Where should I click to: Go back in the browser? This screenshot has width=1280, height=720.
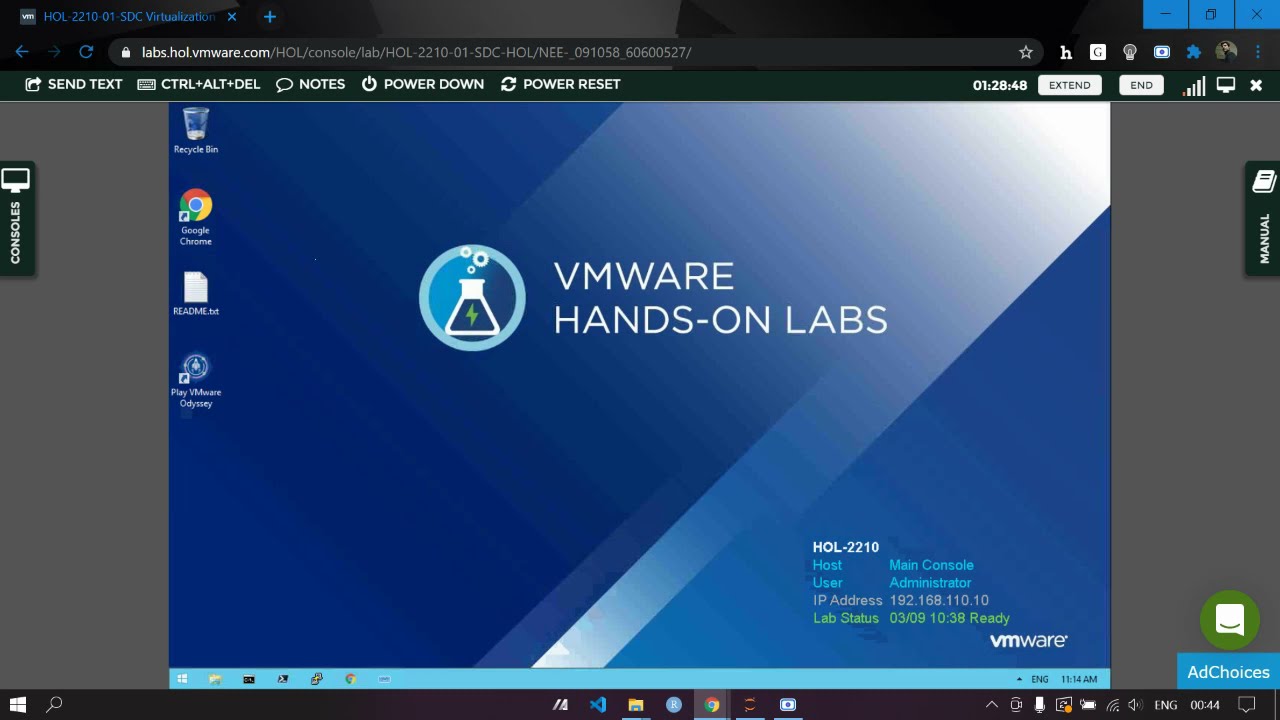click(x=22, y=52)
